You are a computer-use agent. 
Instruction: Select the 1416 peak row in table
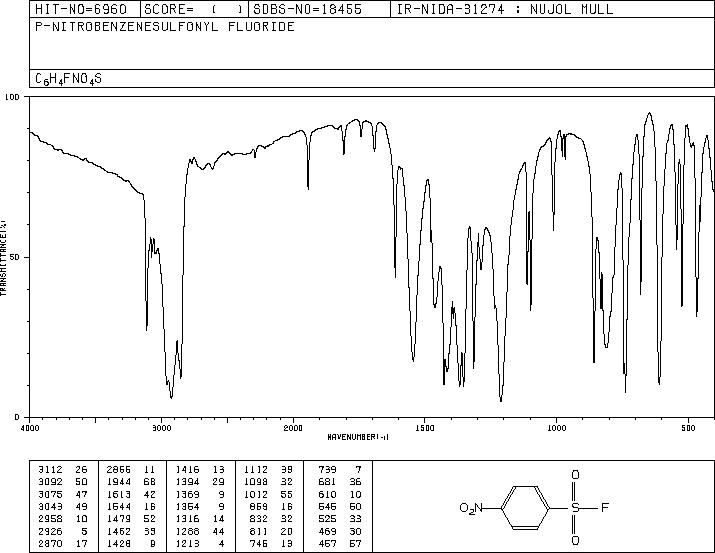[x=200, y=470]
